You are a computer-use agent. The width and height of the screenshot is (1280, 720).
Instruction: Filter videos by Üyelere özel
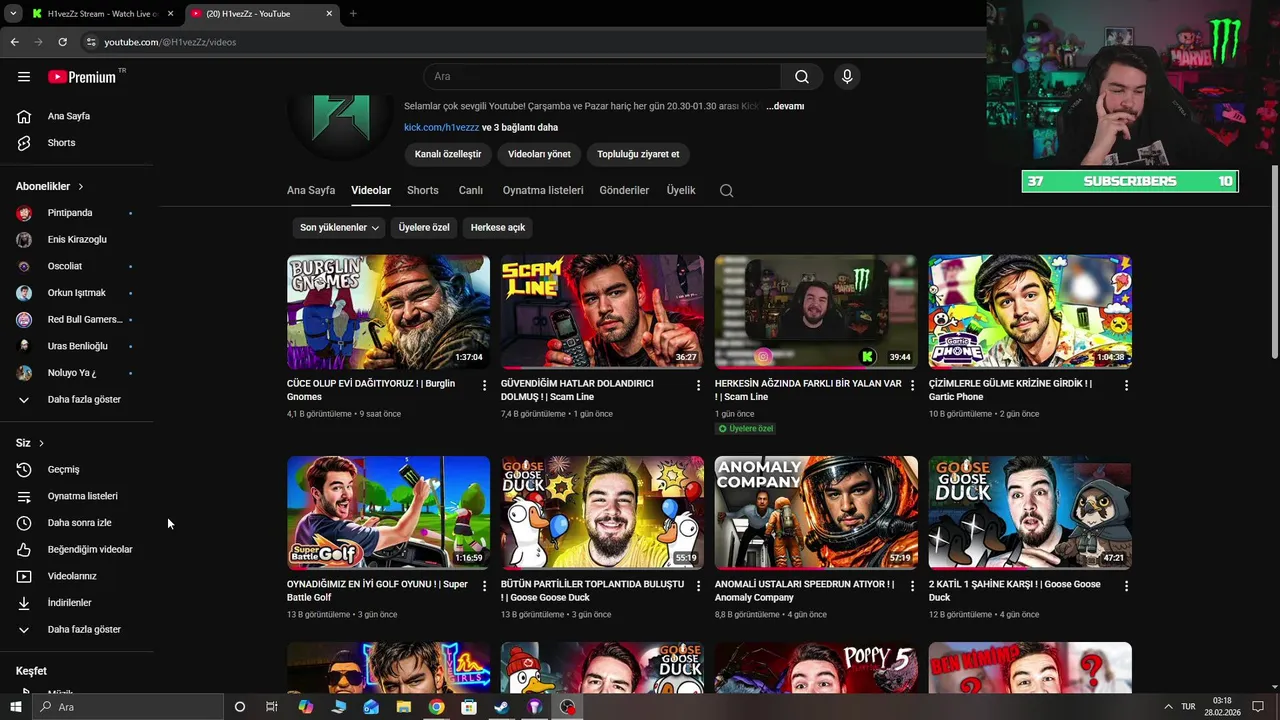tap(424, 228)
